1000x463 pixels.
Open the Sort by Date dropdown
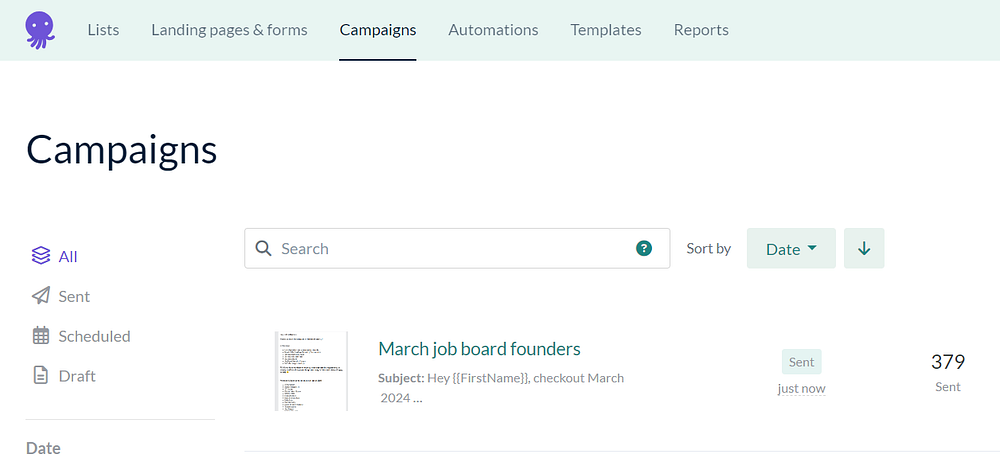point(791,249)
